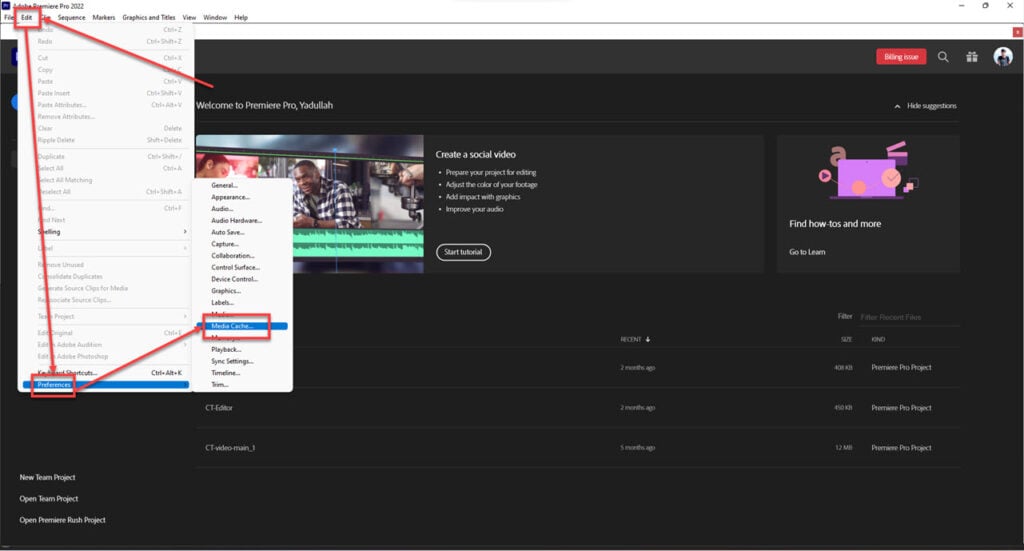Select Media Cache... in Preferences submenu
The image size is (1024, 551).
(242, 326)
